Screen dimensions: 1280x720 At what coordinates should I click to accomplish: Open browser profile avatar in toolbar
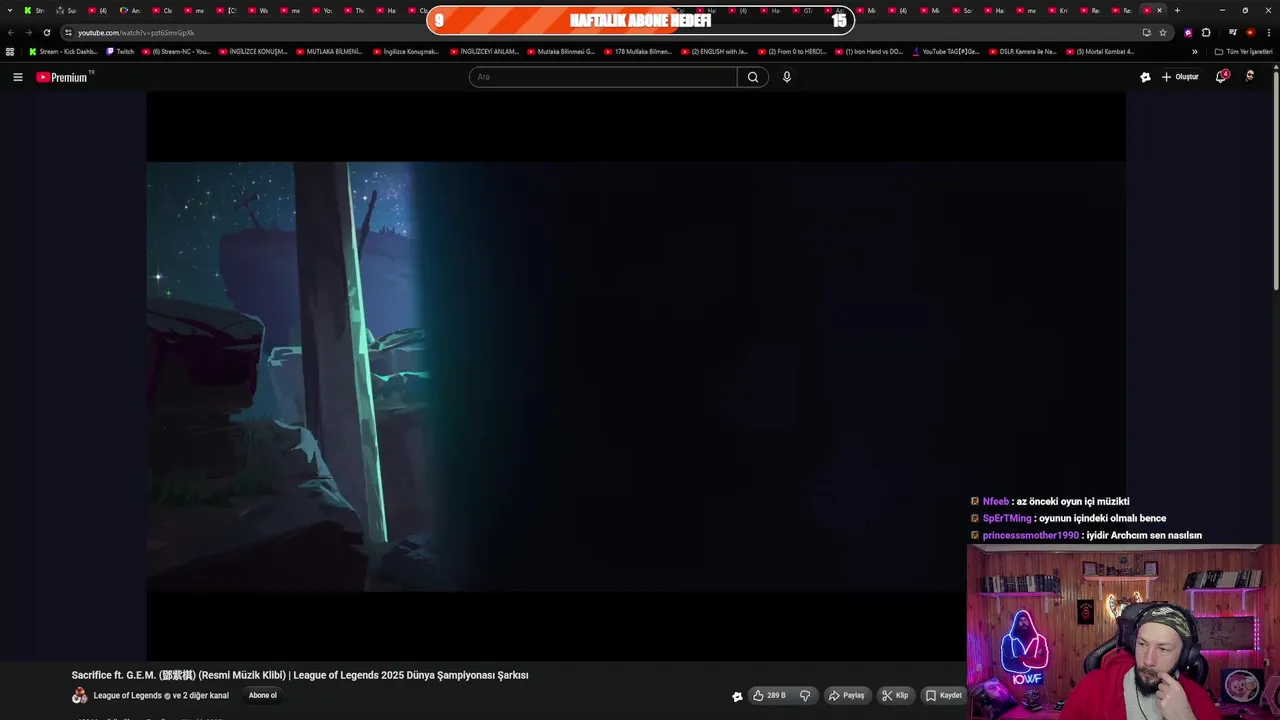[x=1251, y=32]
